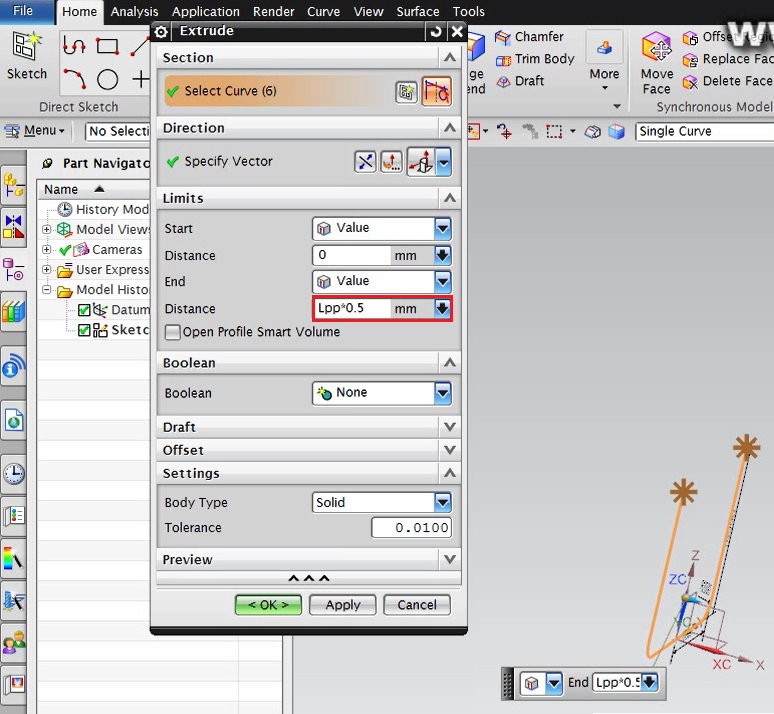Switch to the Curve tab
The width and height of the screenshot is (774, 714).
pyautogui.click(x=323, y=11)
